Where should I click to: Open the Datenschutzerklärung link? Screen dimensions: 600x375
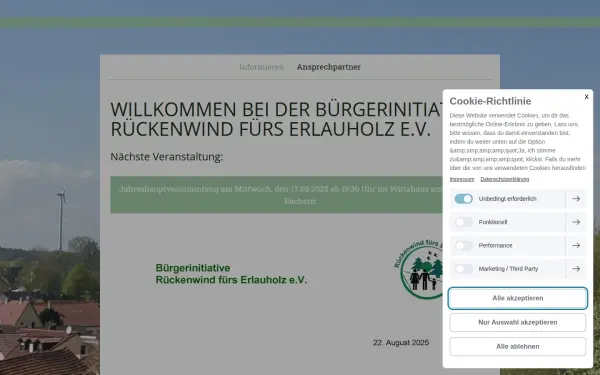point(505,179)
